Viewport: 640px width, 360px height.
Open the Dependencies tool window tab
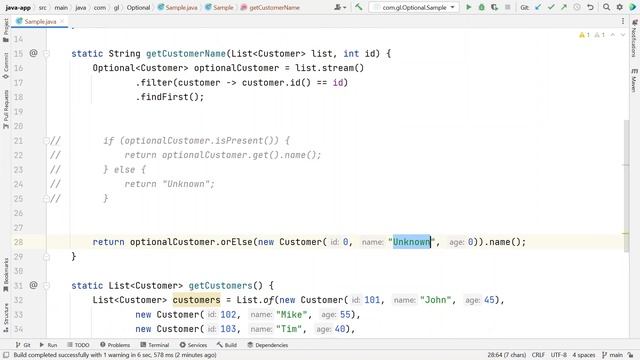coord(267,345)
